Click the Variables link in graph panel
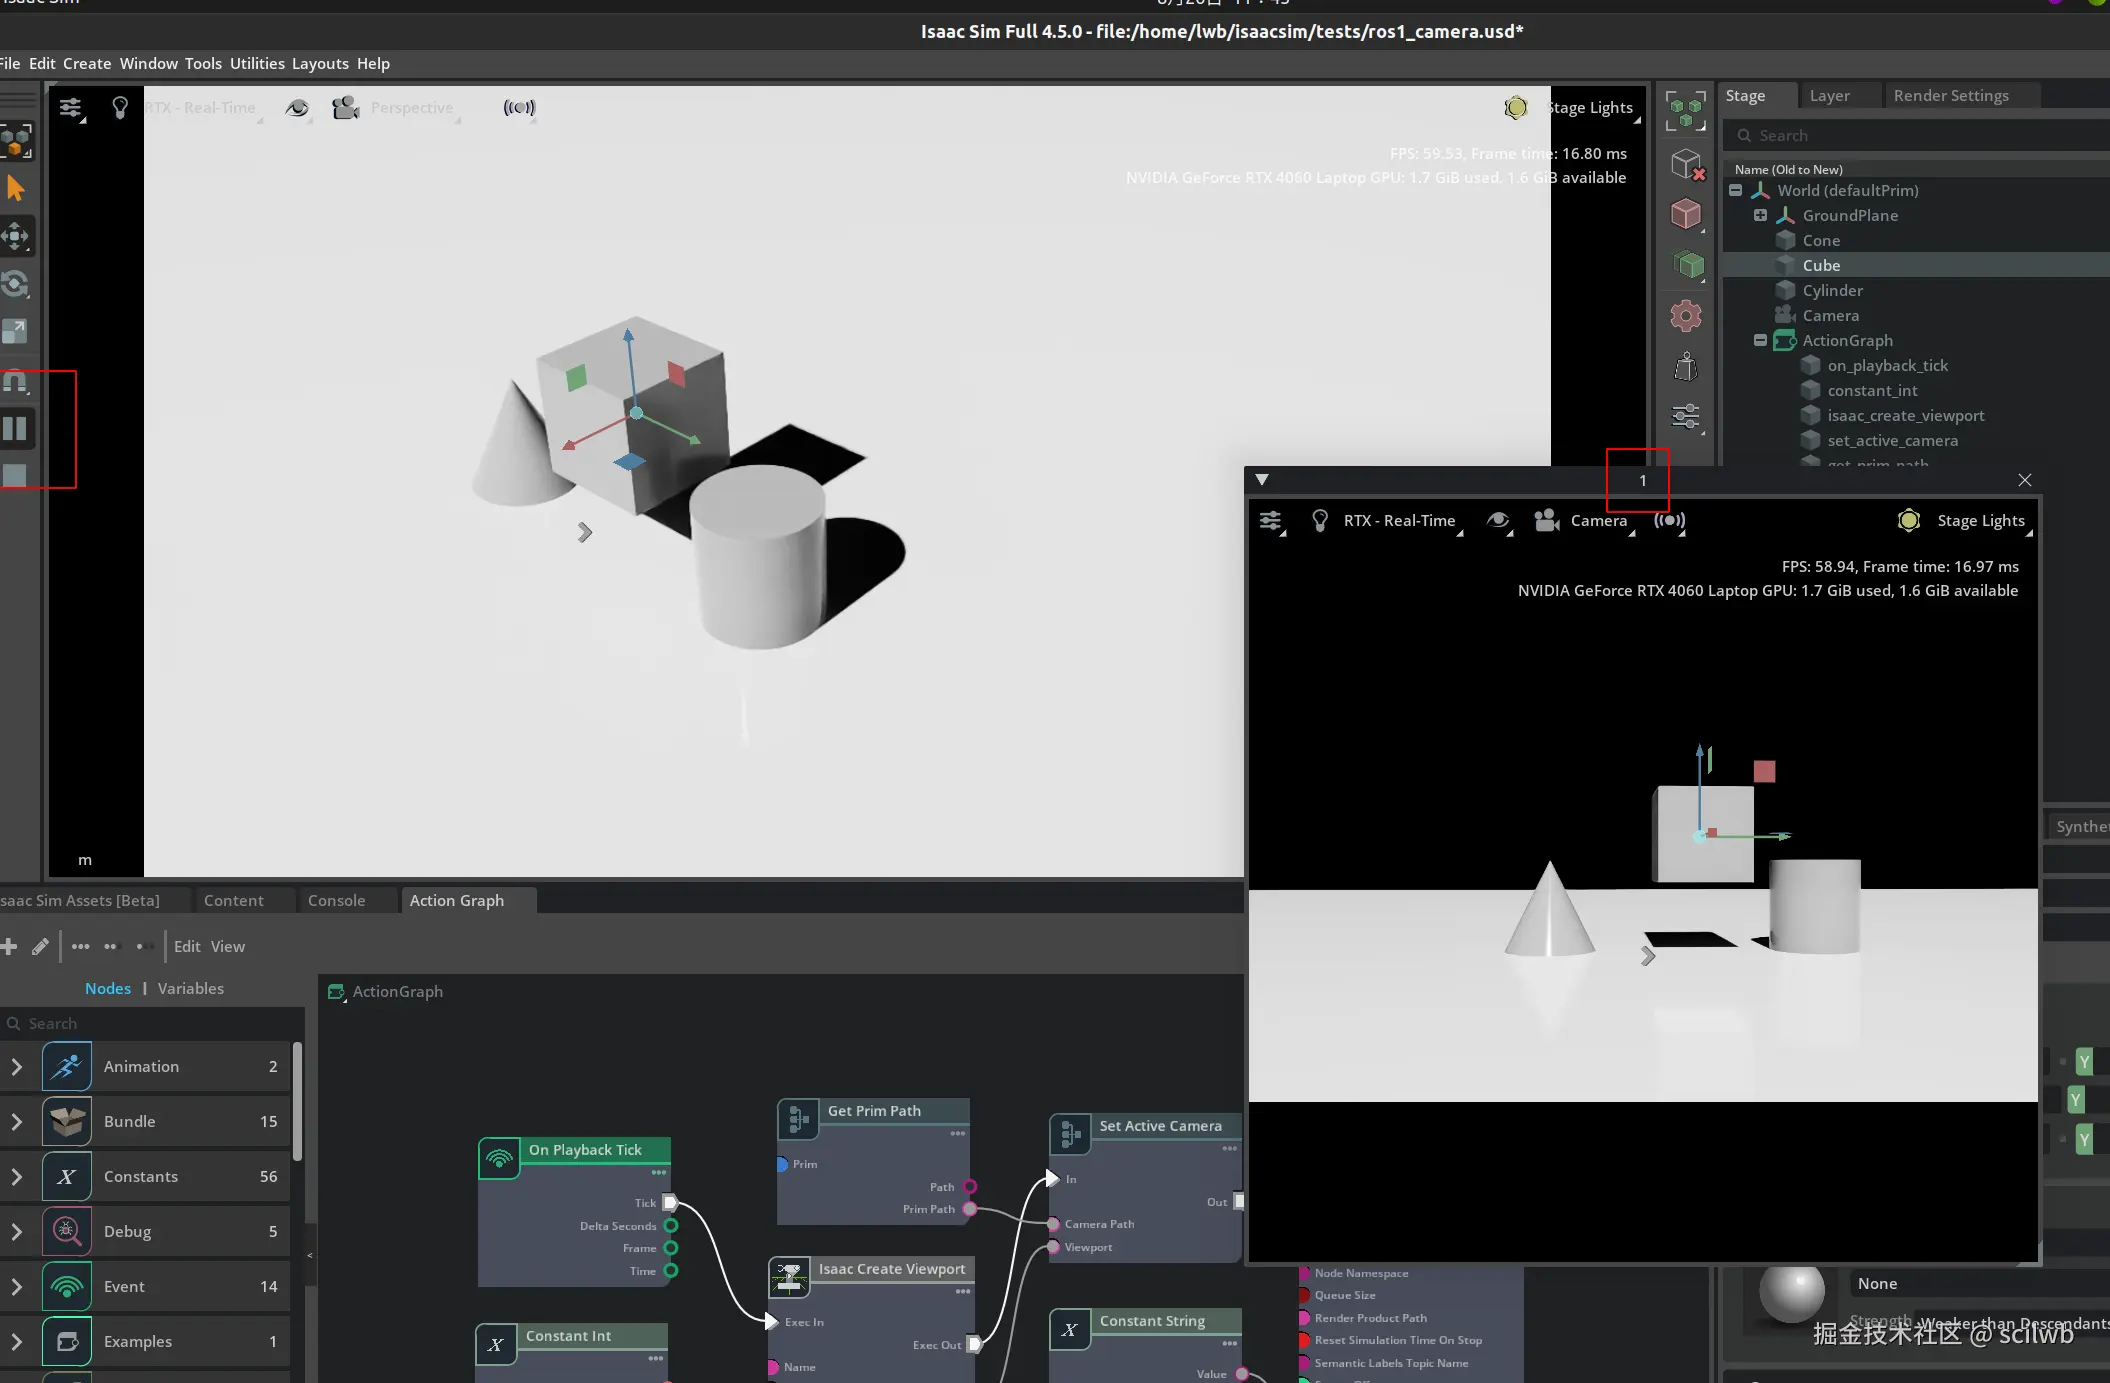The image size is (2110, 1383). point(190,988)
